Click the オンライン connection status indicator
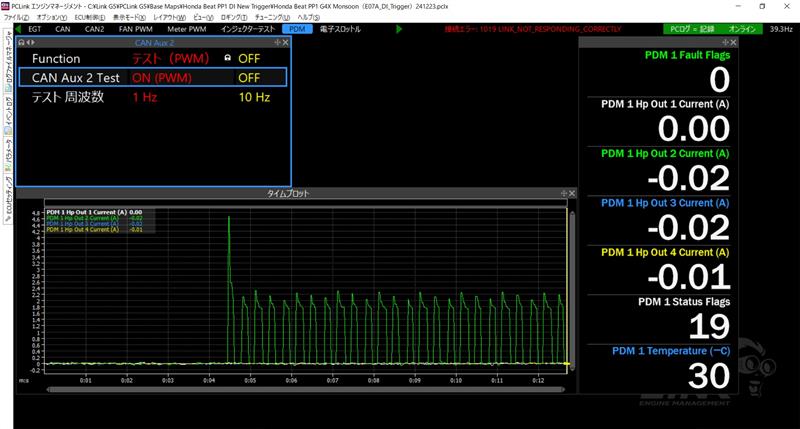800x429 pixels. (742, 29)
